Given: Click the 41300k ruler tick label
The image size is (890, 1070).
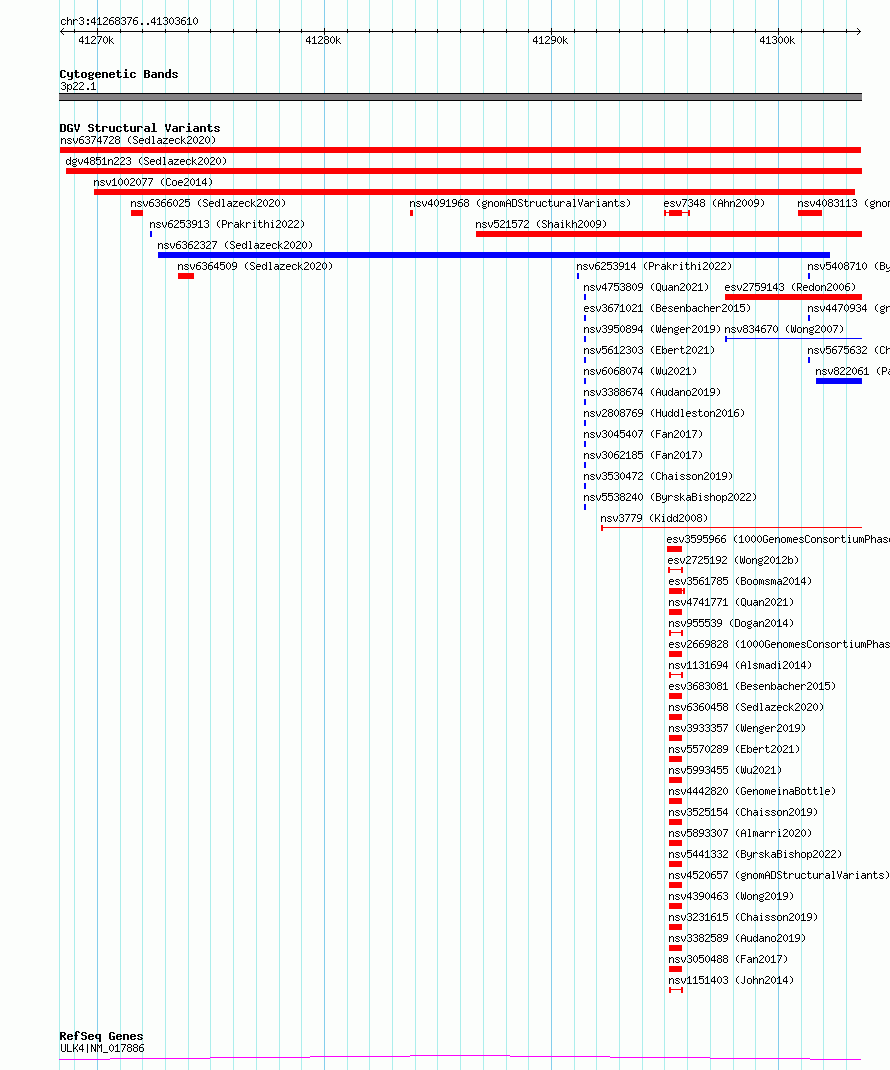Looking at the screenshot, I should [777, 40].
